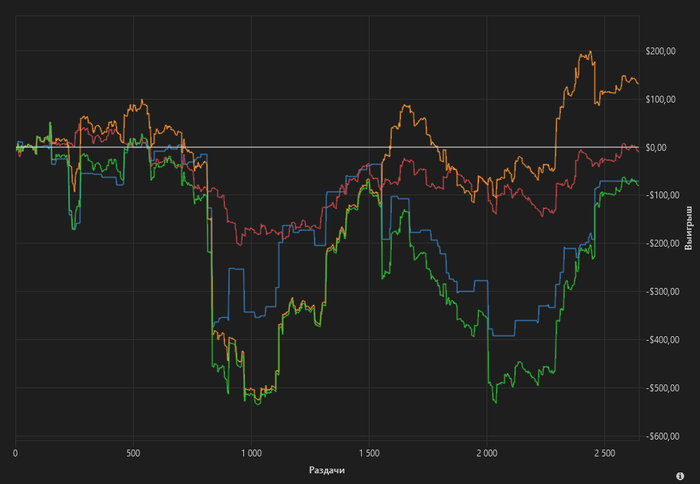This screenshot has height=484, width=700.
Task: Click the 1 000 label on the x-axis
Action: tap(251, 454)
